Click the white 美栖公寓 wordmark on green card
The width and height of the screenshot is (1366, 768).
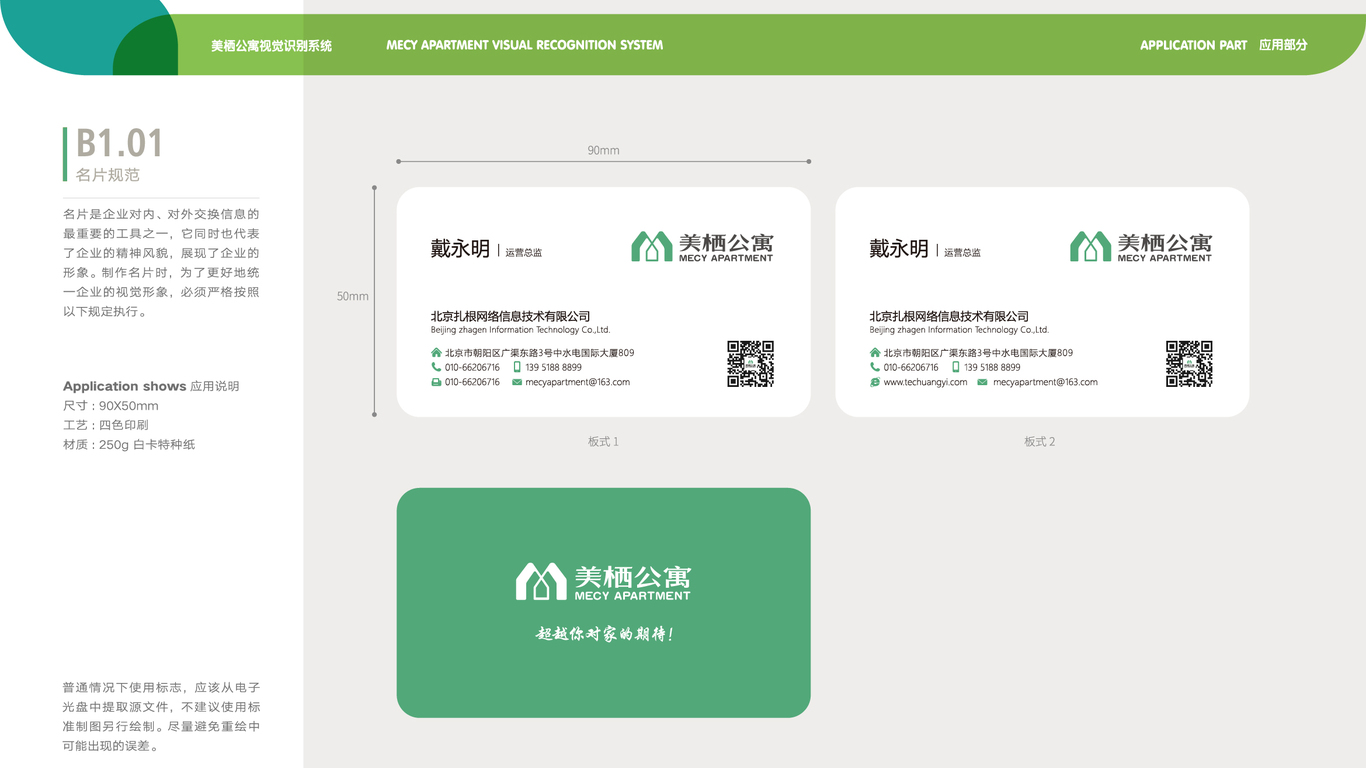(x=633, y=578)
